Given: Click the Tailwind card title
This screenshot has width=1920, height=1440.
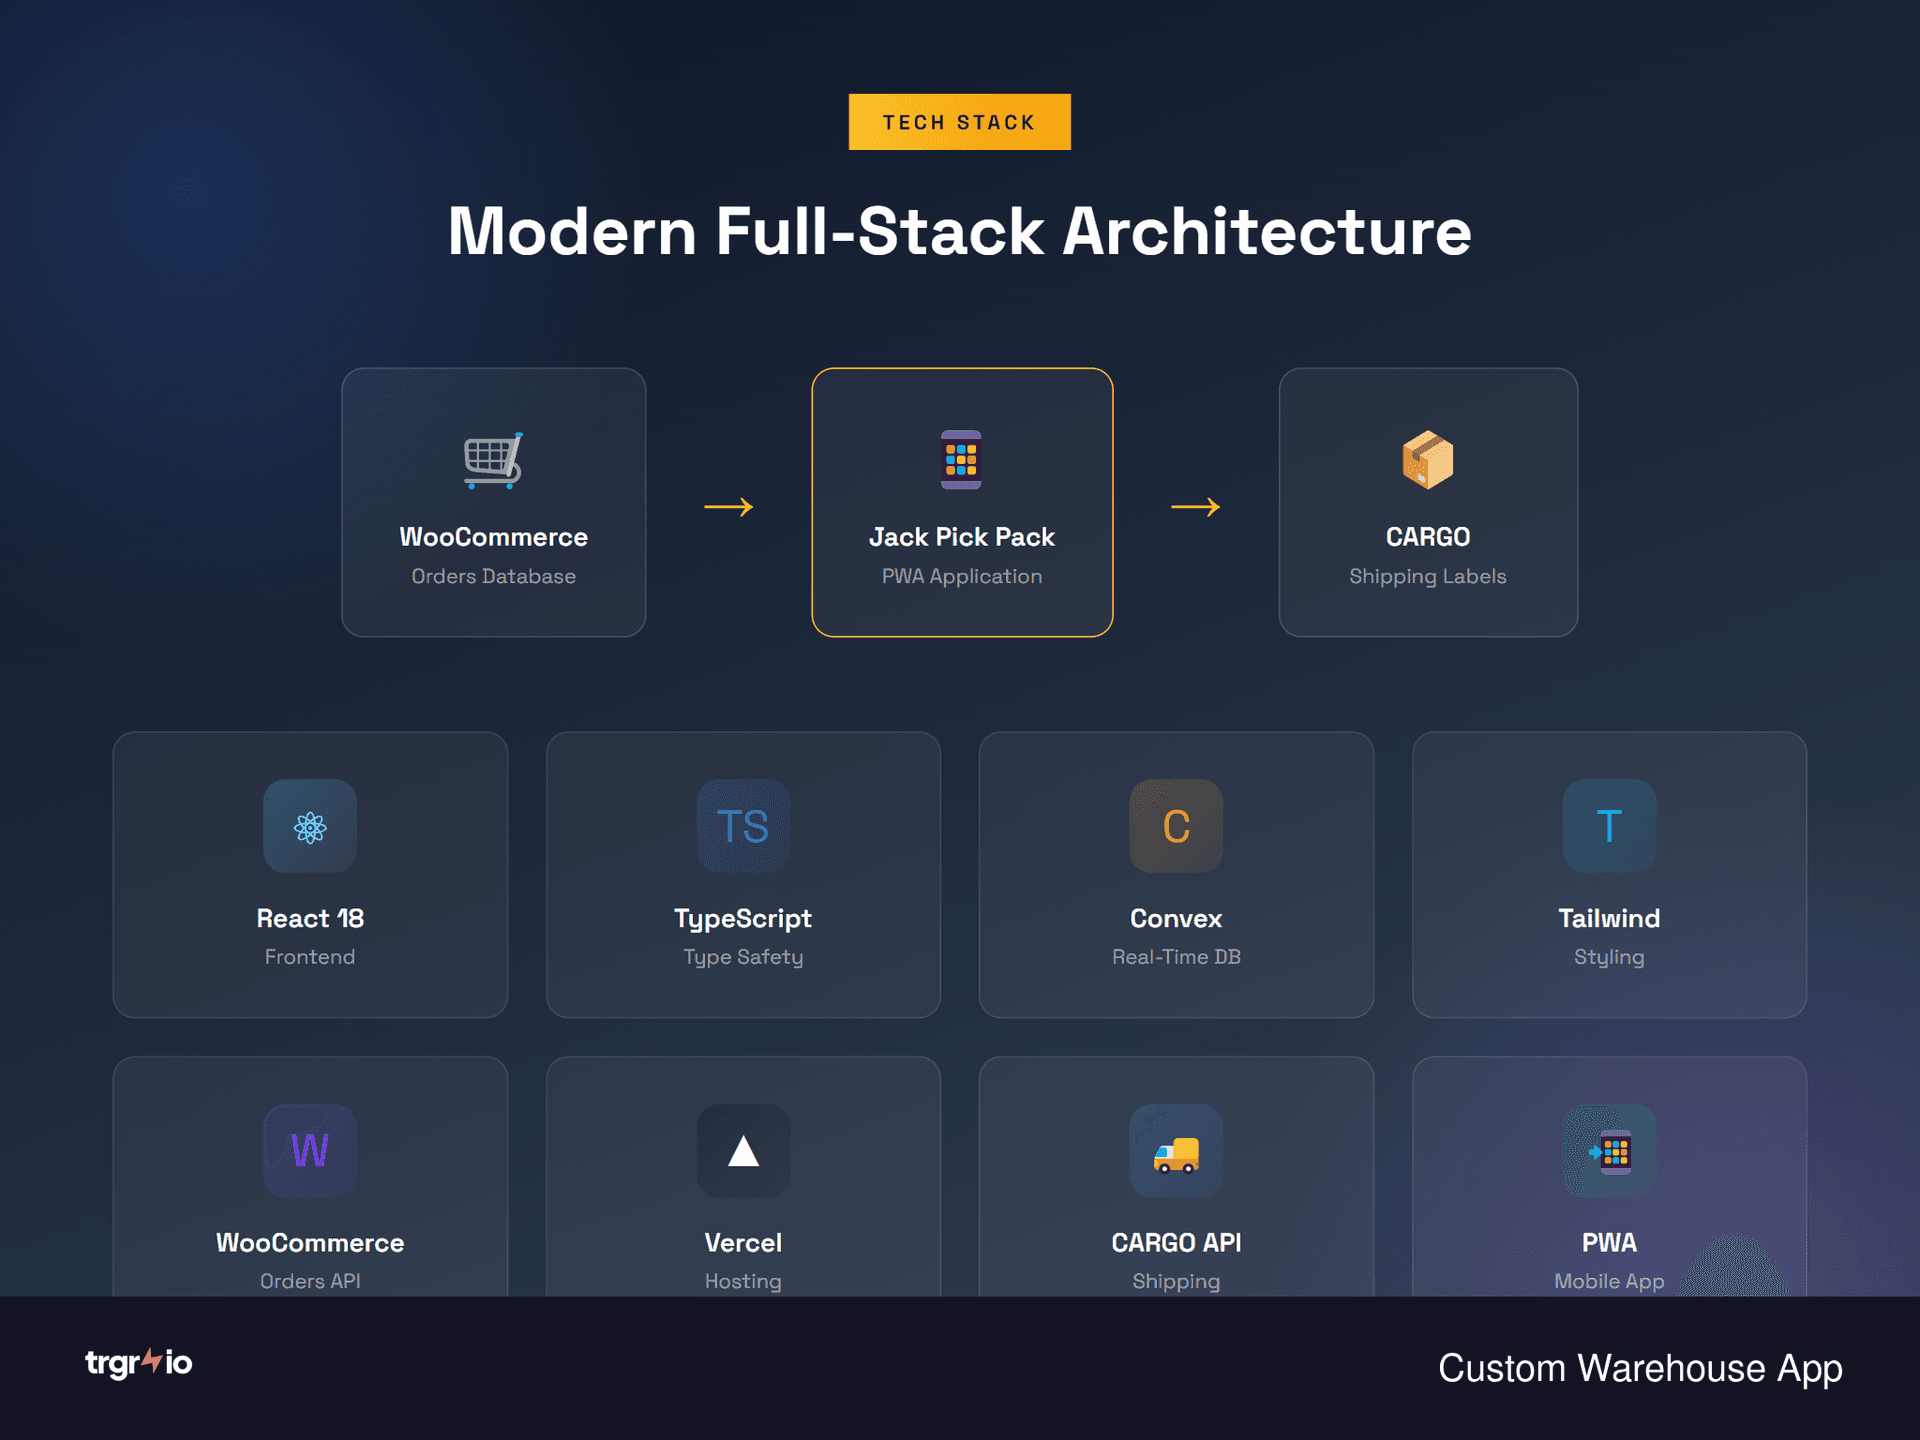Looking at the screenshot, I should (1609, 918).
